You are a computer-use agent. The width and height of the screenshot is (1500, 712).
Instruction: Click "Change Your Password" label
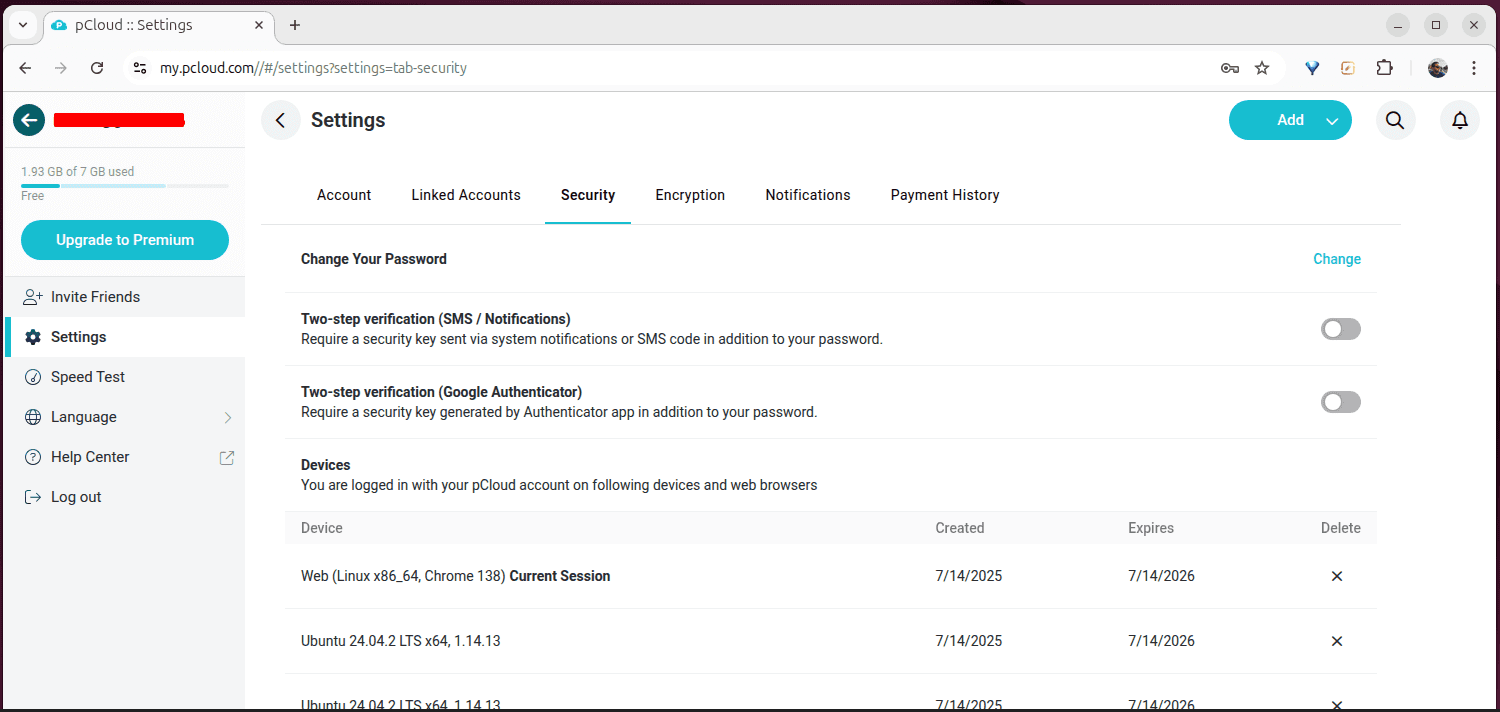(x=374, y=259)
